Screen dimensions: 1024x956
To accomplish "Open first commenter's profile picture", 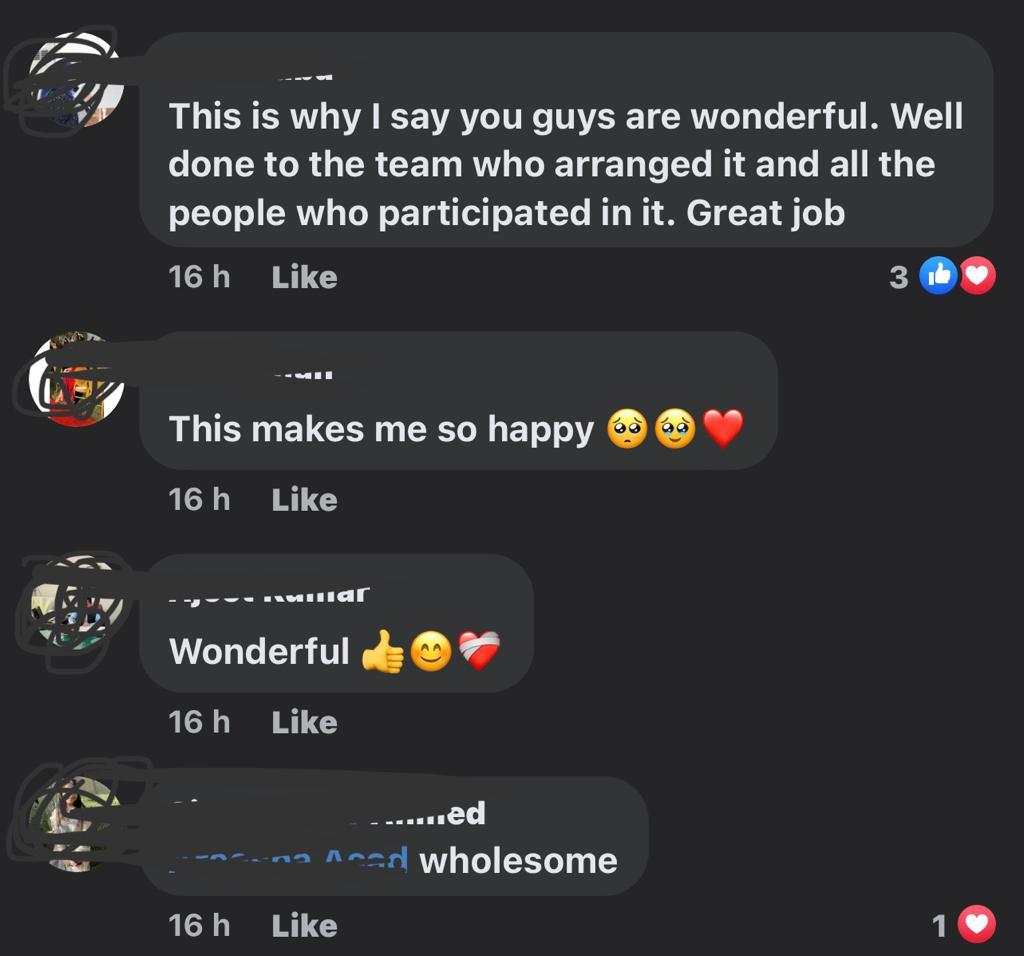I will (76, 80).
